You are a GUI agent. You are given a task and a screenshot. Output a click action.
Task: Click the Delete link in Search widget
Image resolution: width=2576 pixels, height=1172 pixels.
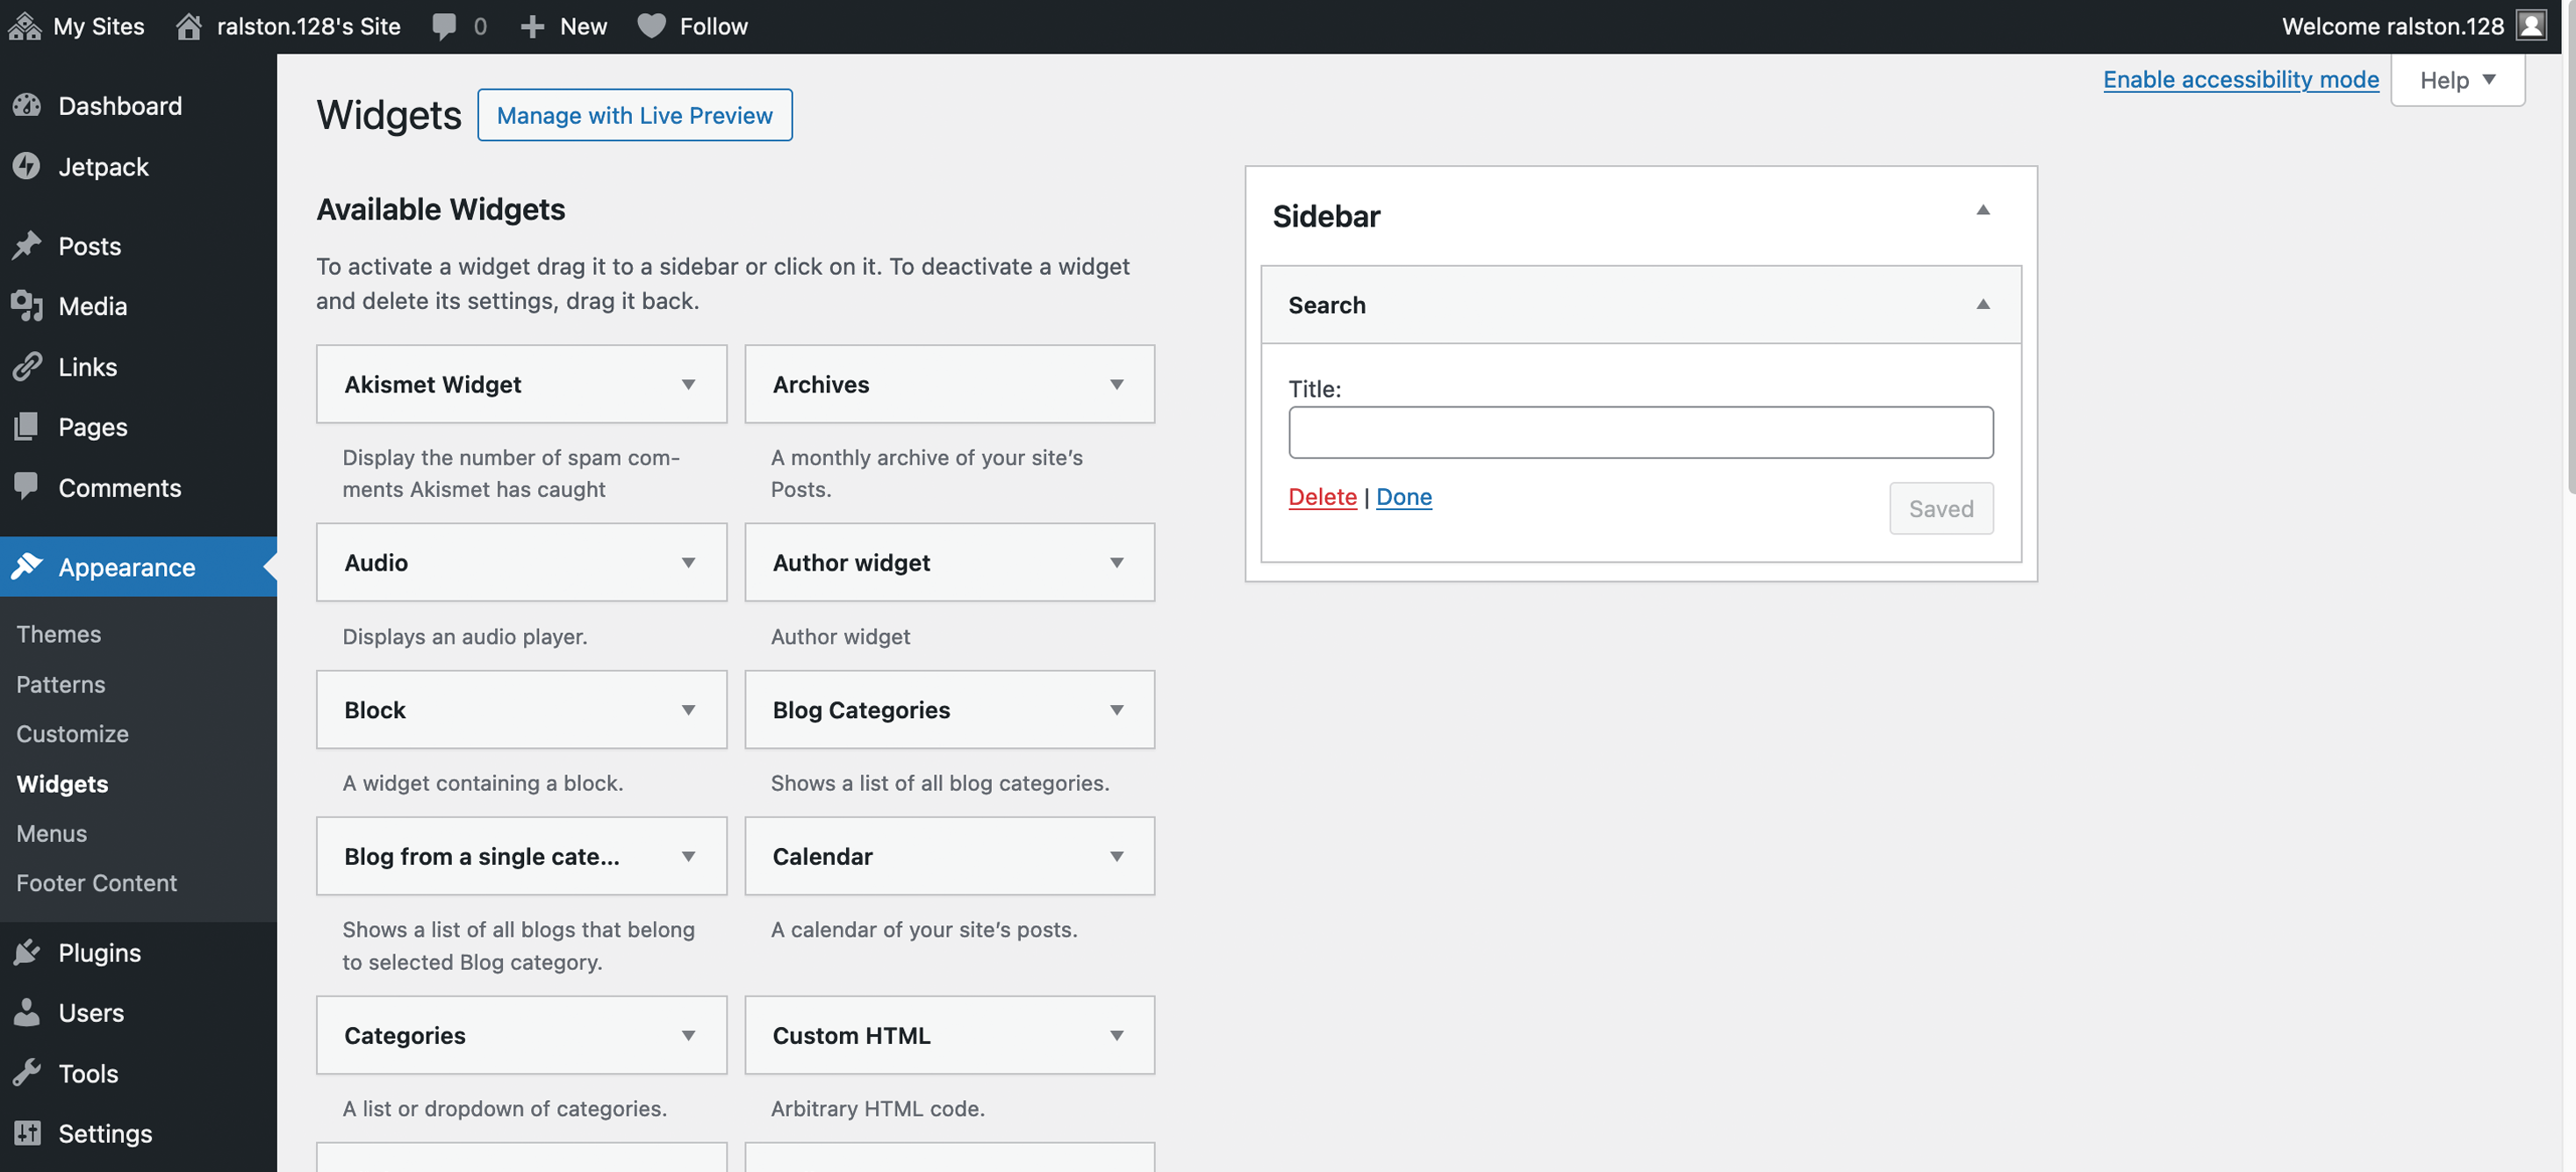point(1323,495)
